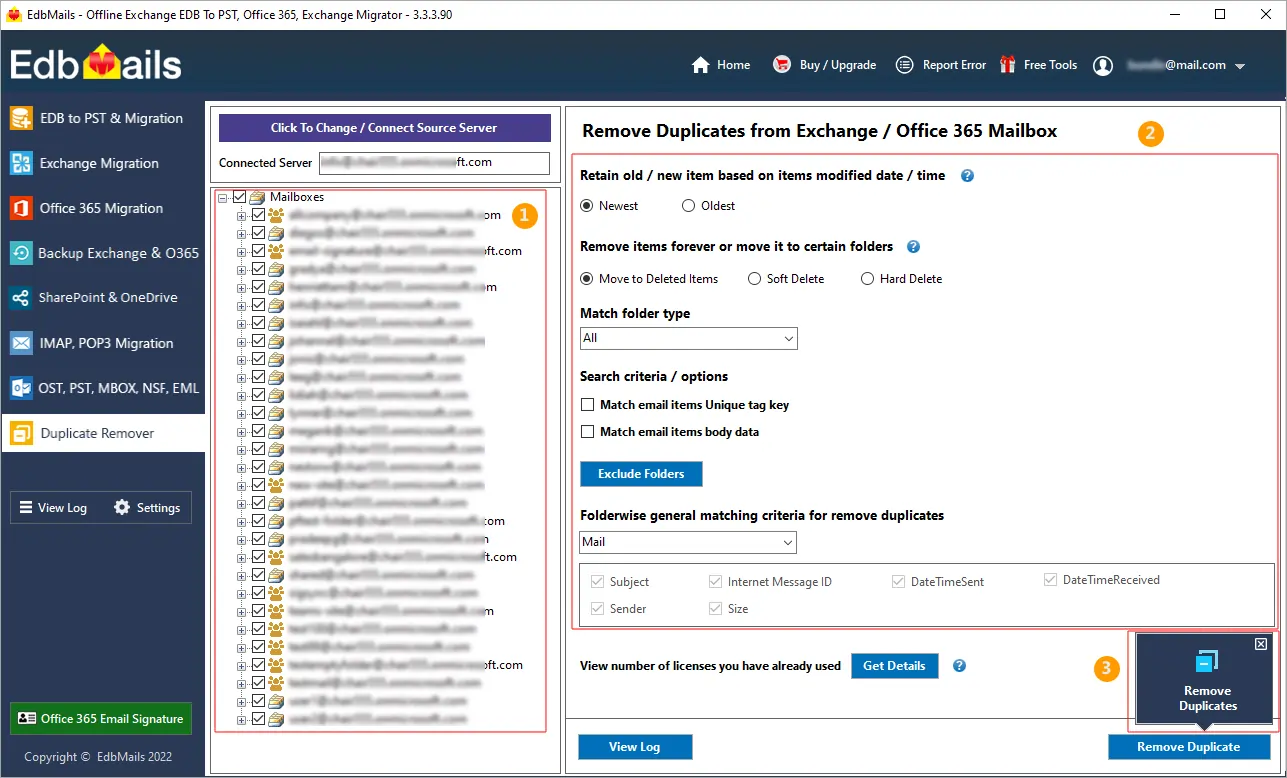Toggle the Mailboxes root checkbox
The image size is (1287, 778).
click(x=239, y=197)
